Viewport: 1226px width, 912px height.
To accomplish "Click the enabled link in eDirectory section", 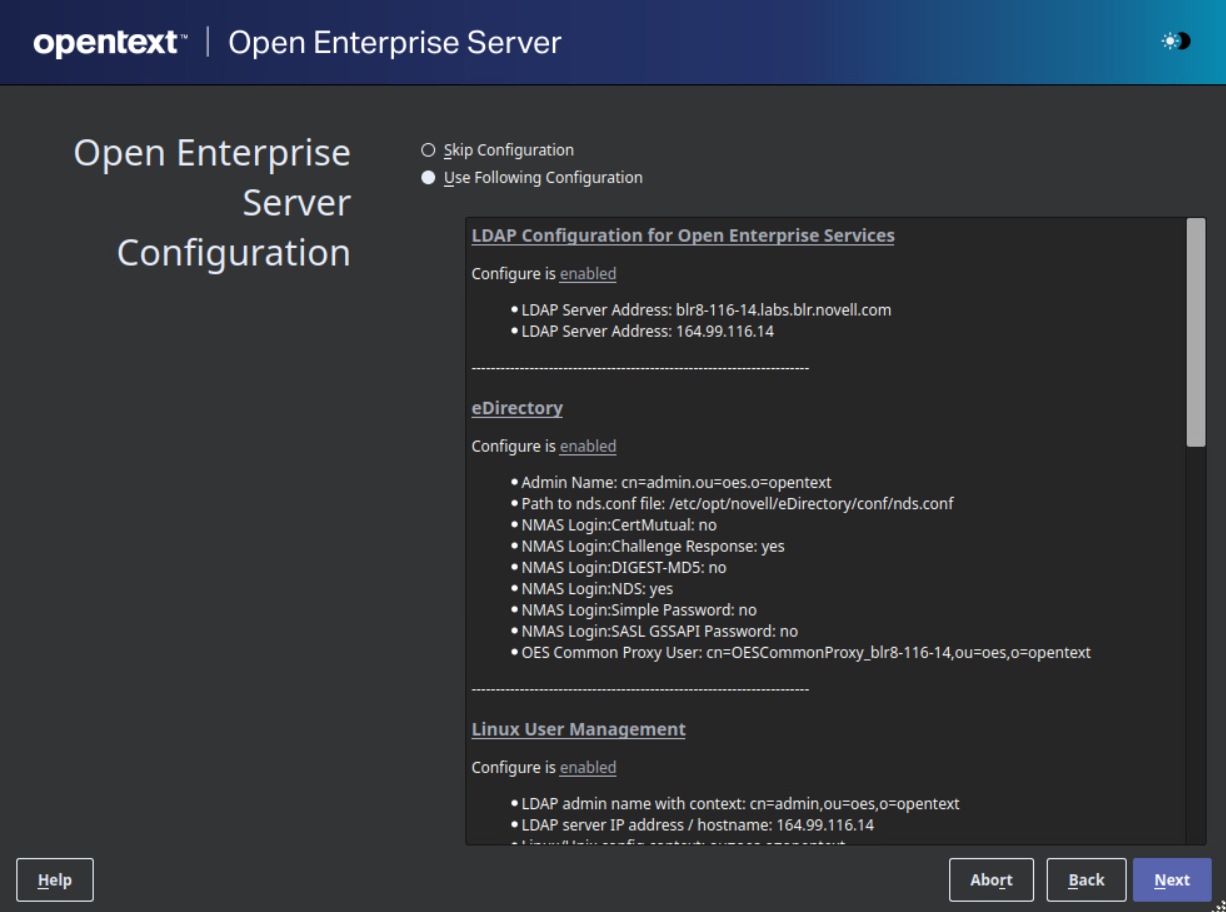I will tap(587, 446).
